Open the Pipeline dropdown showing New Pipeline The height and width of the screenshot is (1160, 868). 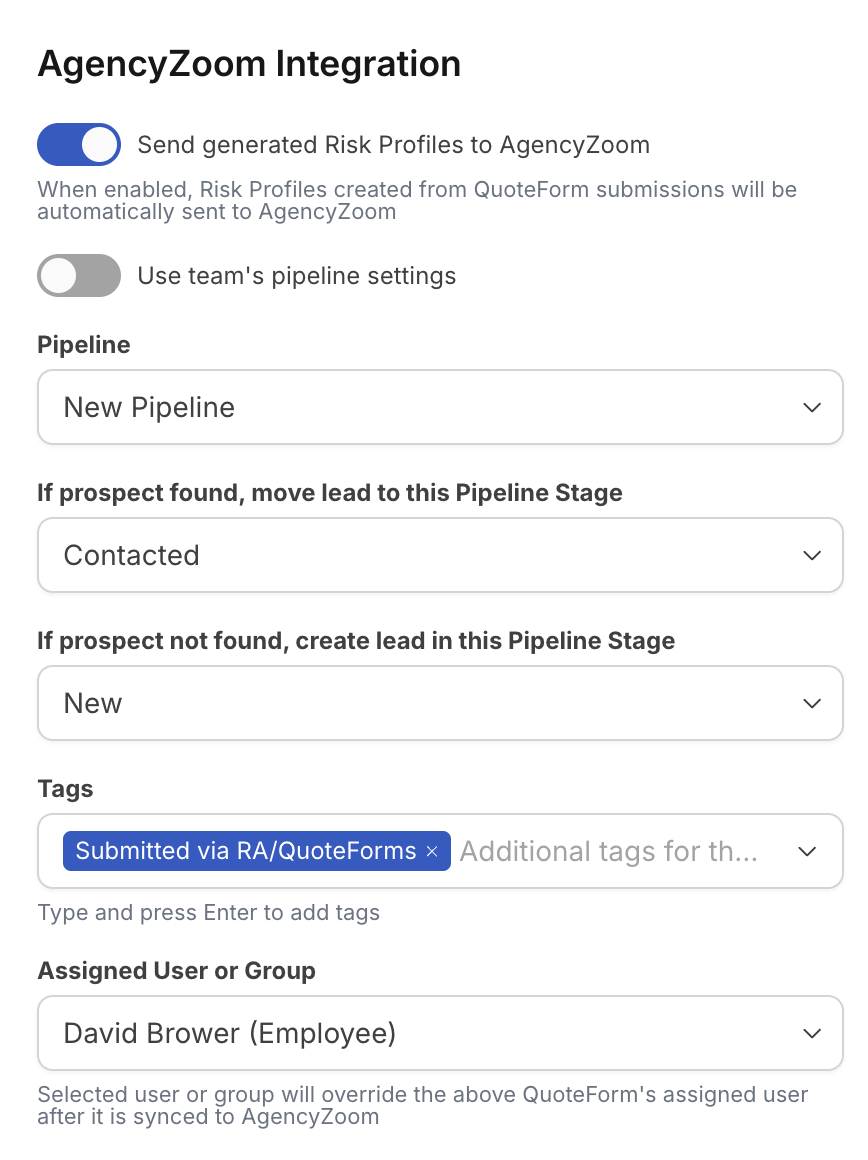pos(420,407)
